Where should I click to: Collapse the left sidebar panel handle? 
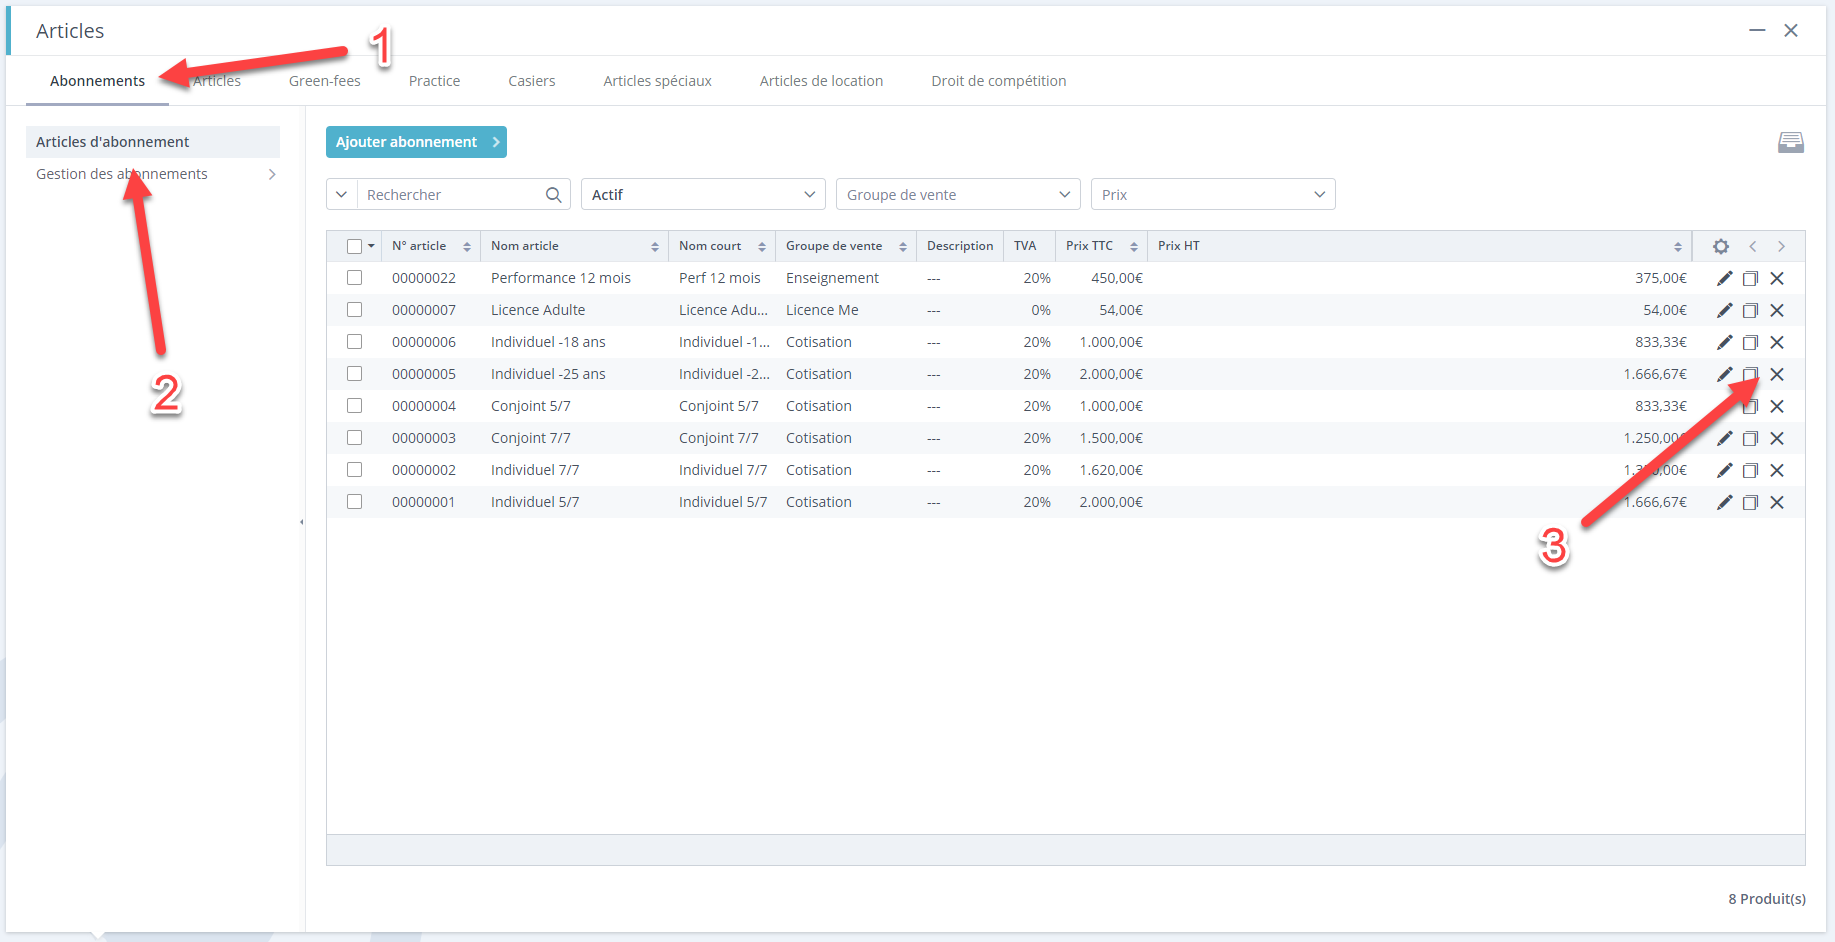(x=302, y=522)
